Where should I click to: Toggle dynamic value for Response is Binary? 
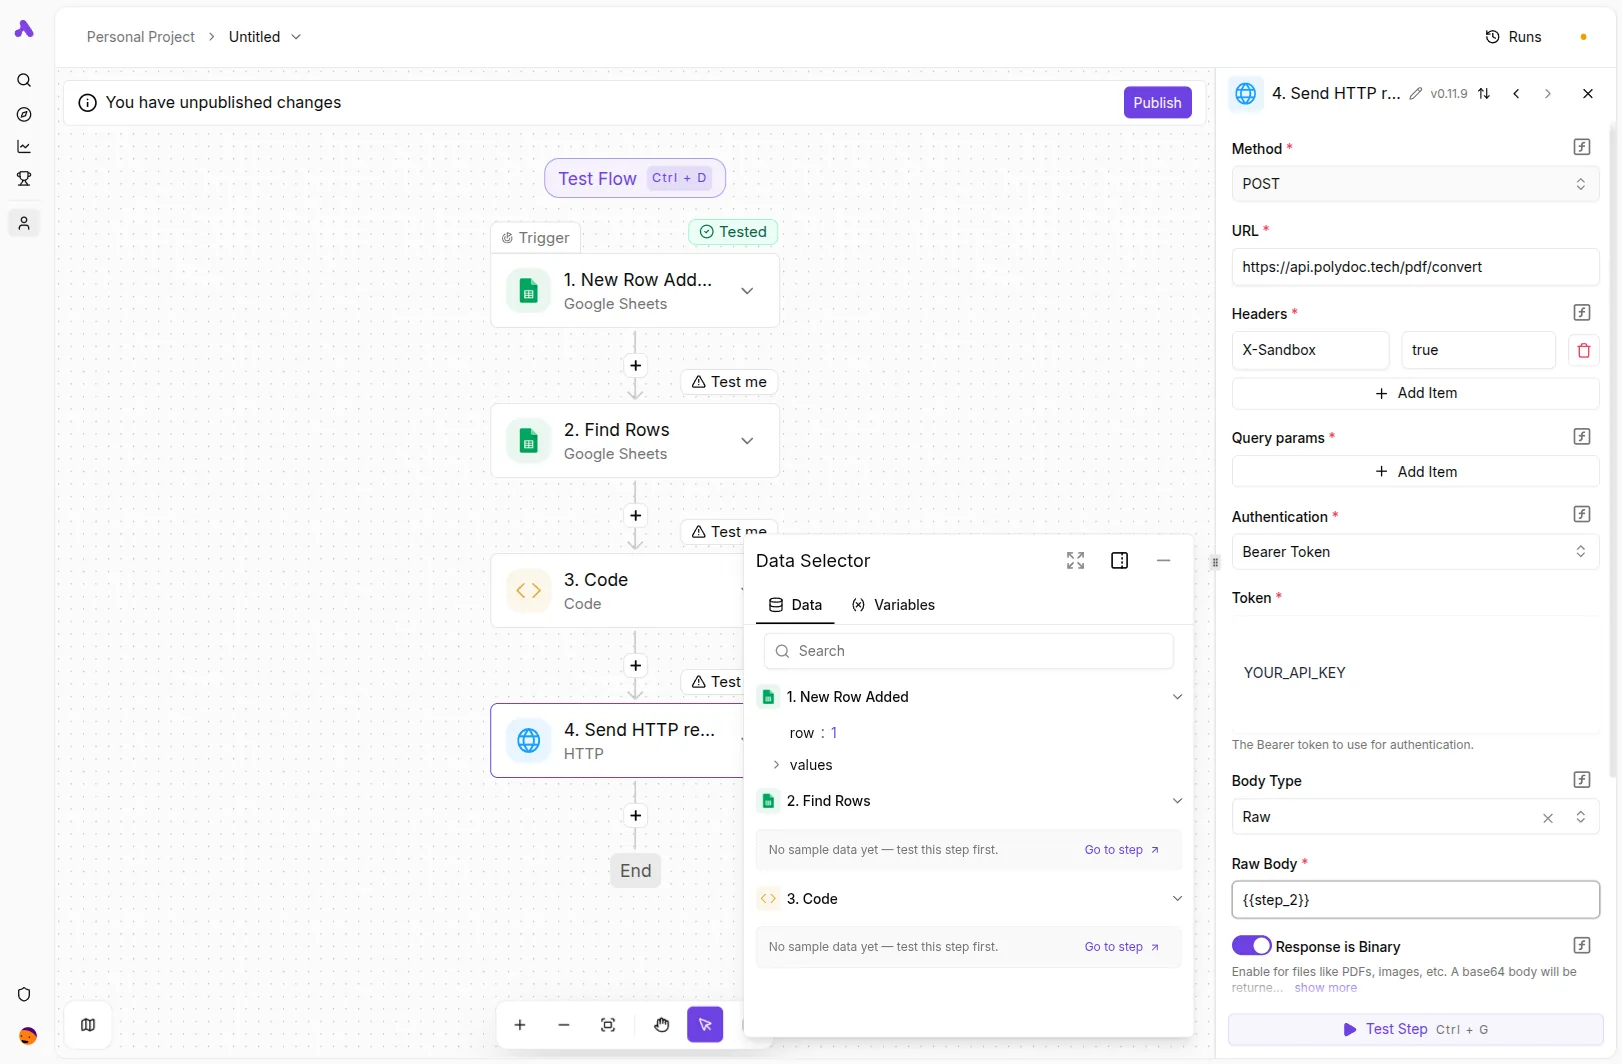tap(1582, 946)
